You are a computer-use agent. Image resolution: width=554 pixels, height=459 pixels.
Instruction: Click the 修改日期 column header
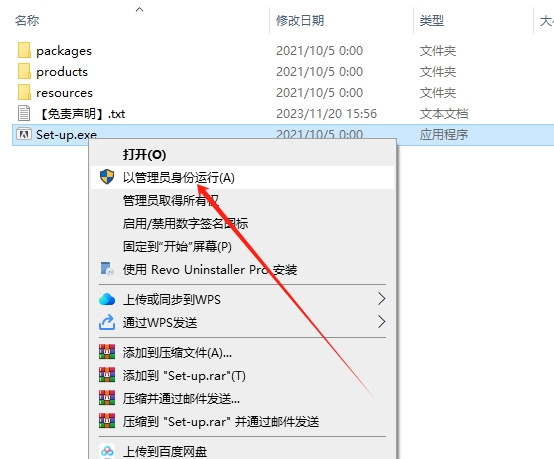click(x=300, y=20)
